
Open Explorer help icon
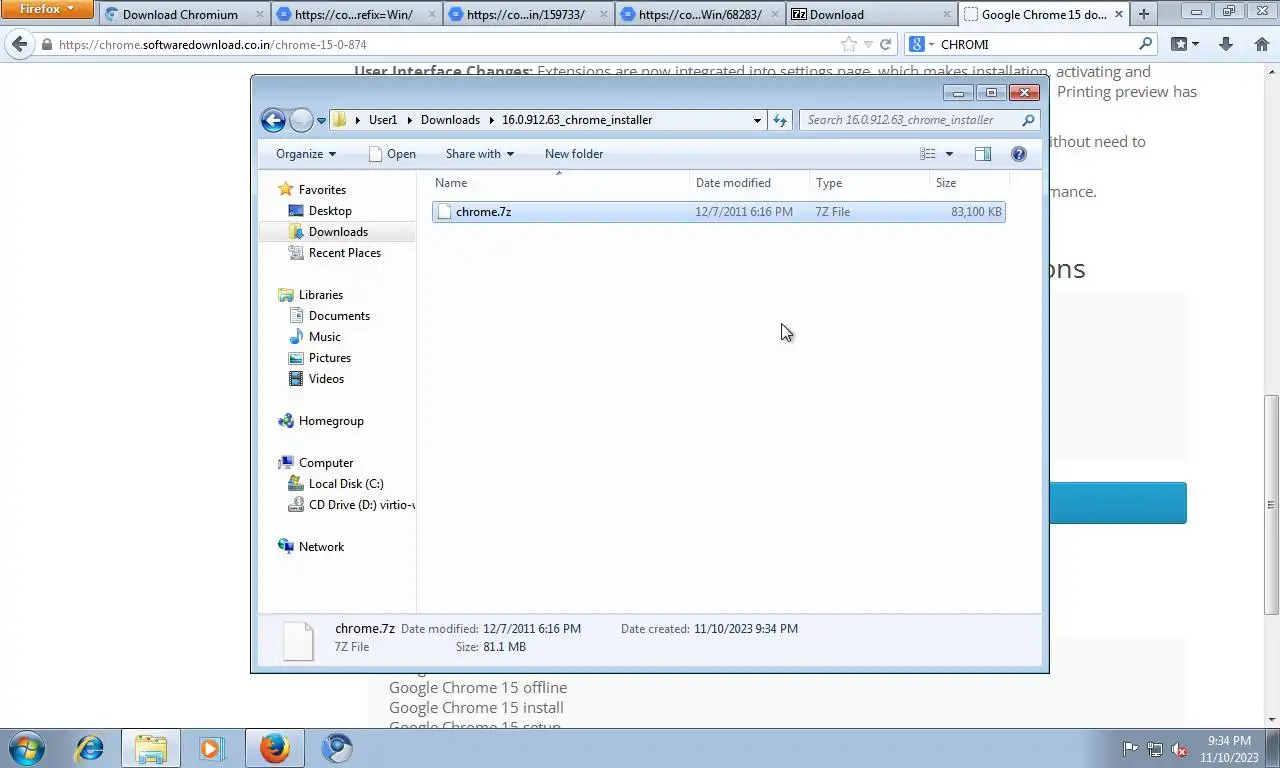point(1019,154)
